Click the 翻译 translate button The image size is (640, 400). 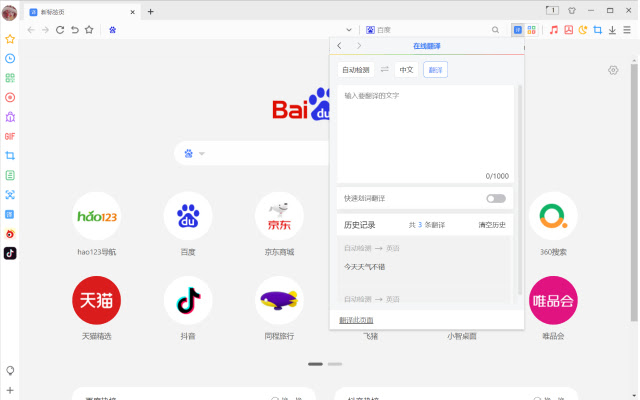(436, 70)
